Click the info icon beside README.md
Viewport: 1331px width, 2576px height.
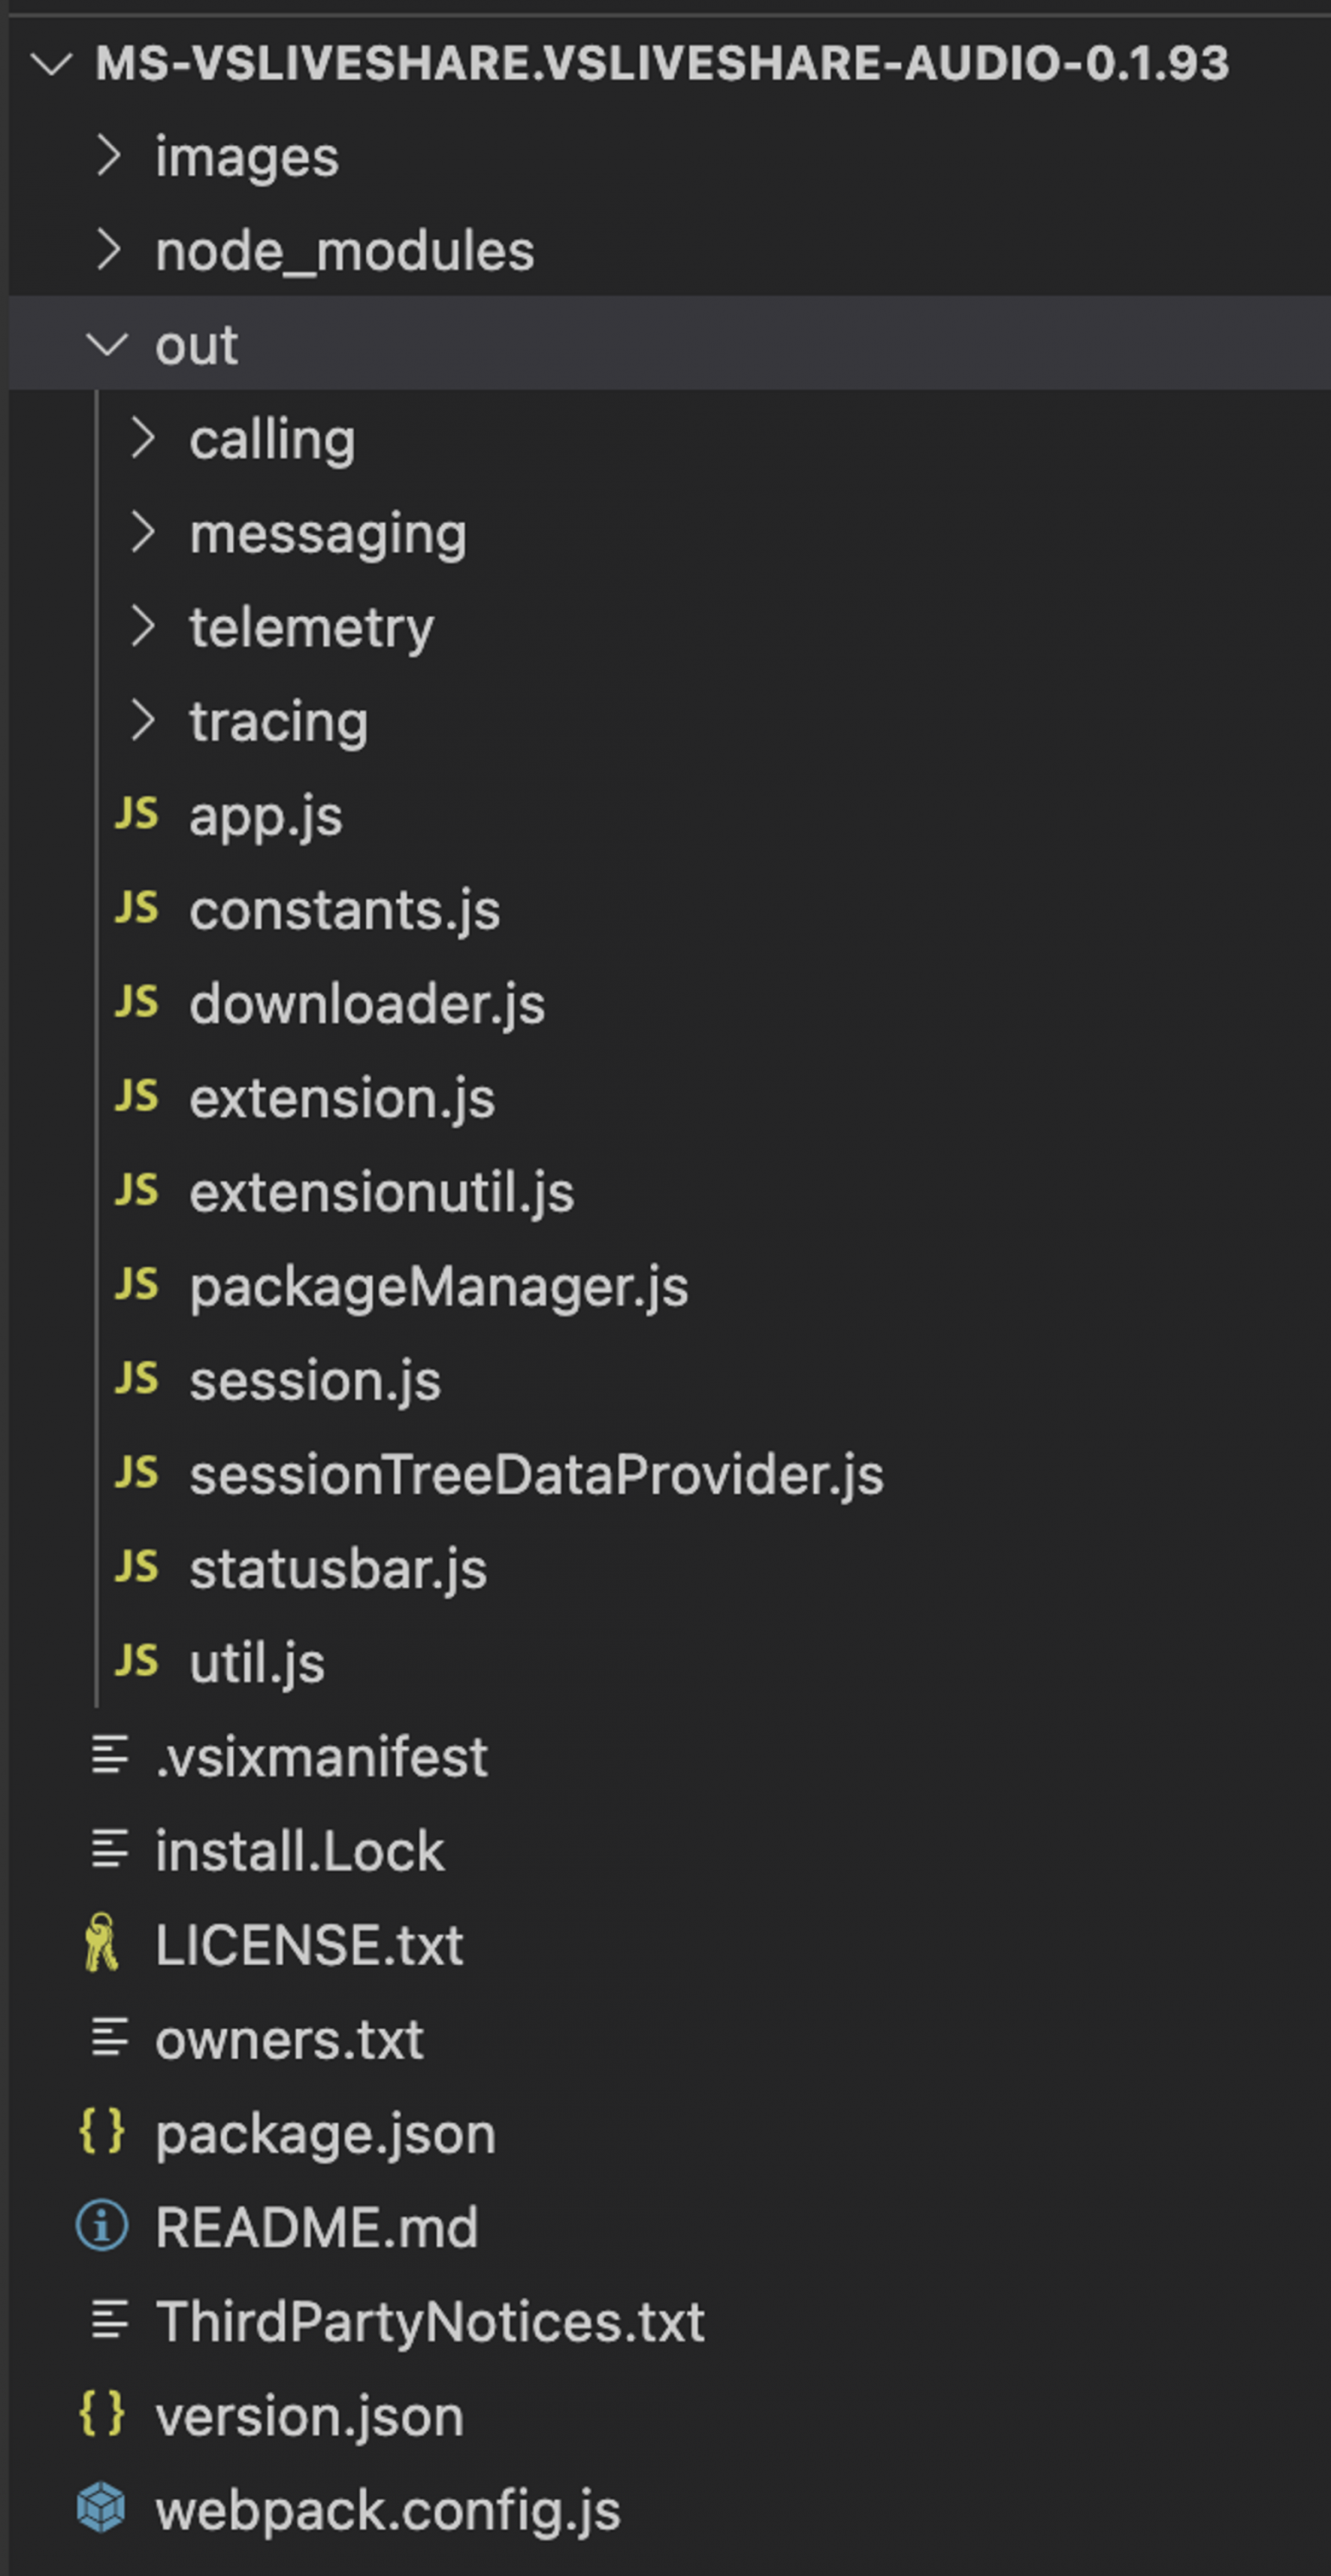(x=102, y=2226)
